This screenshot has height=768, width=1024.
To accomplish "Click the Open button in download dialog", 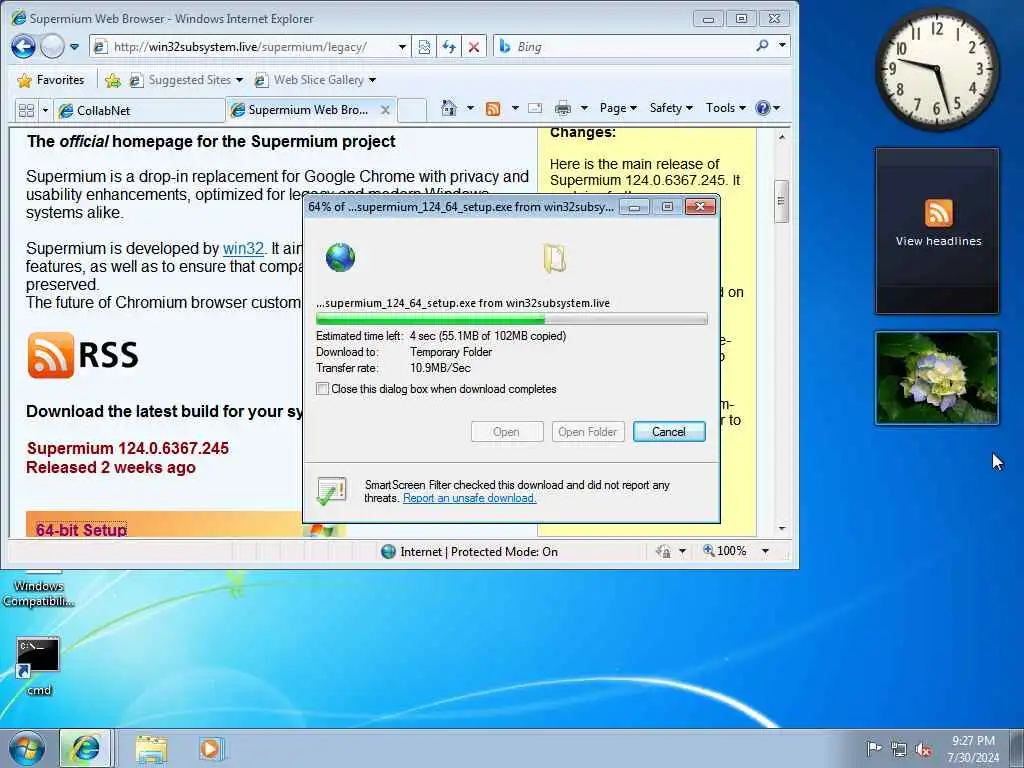I will coord(507,432).
